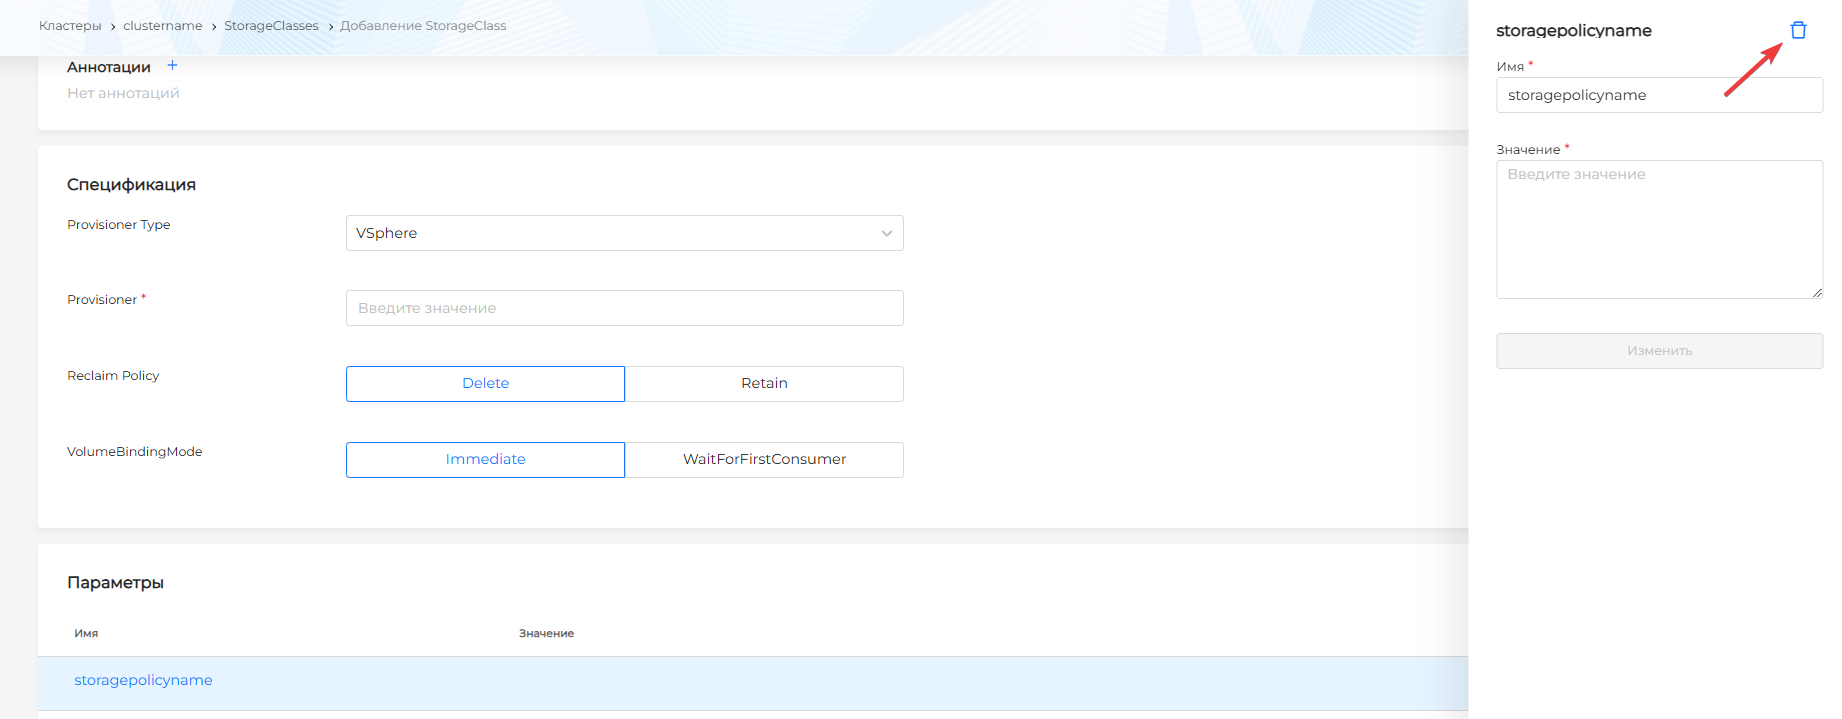Click the Имя column header

(86, 634)
